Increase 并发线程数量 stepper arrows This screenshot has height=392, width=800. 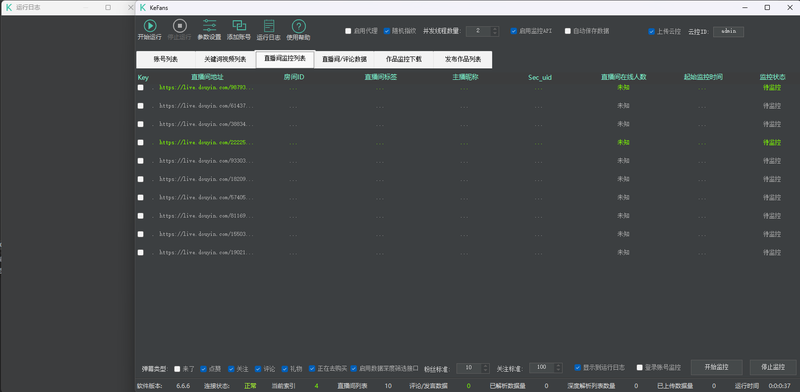[494, 31]
